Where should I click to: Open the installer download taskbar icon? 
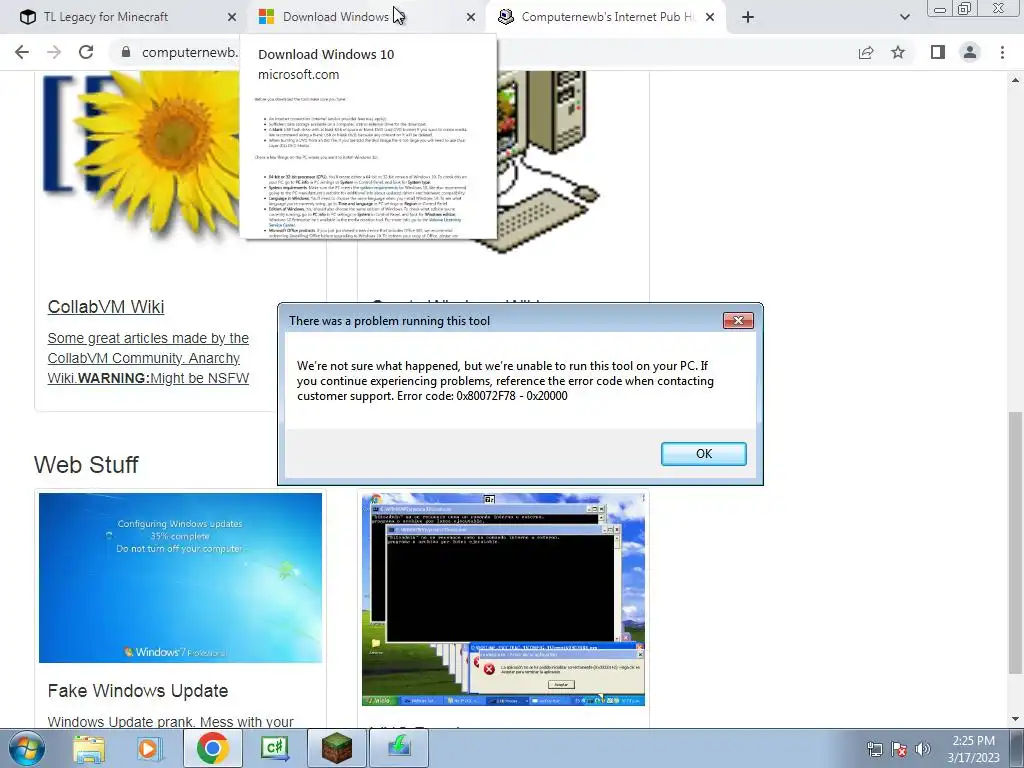399,748
